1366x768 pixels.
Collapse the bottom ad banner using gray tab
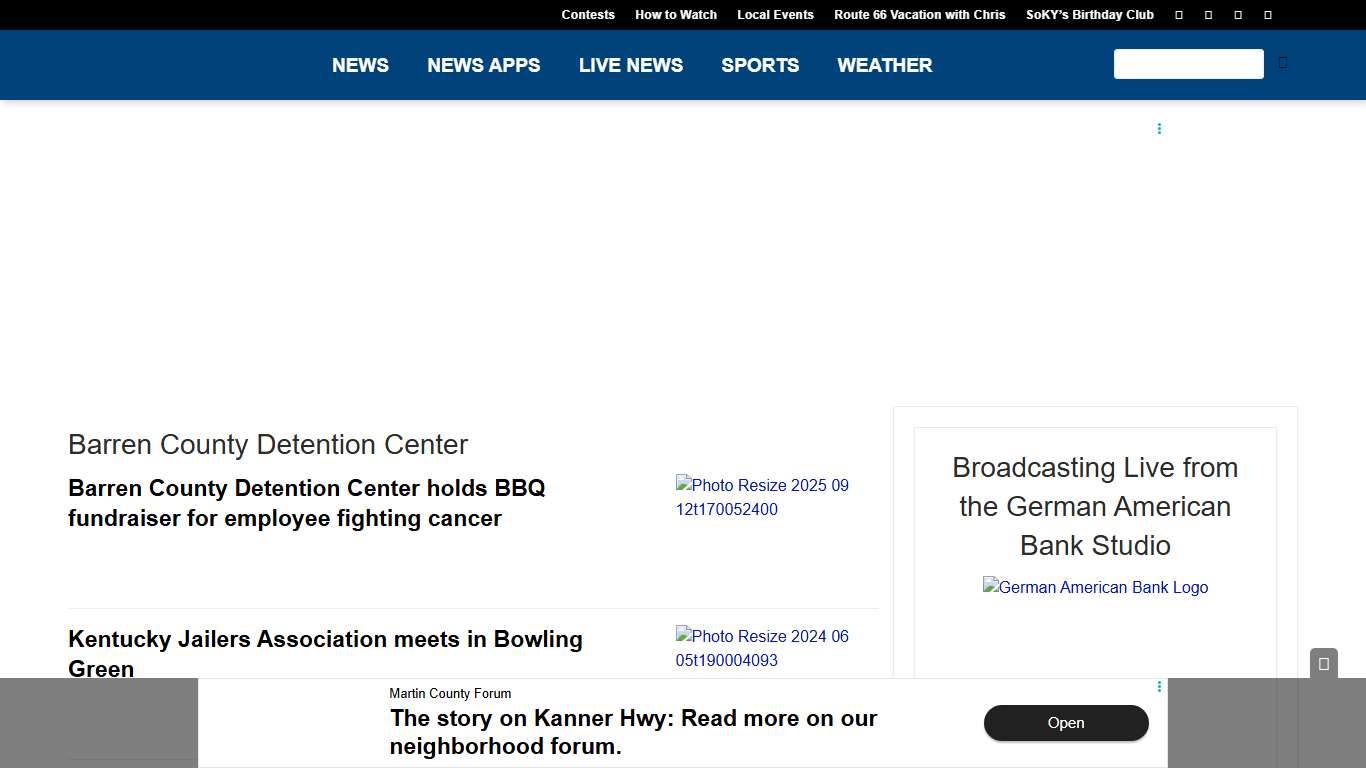tap(1323, 664)
